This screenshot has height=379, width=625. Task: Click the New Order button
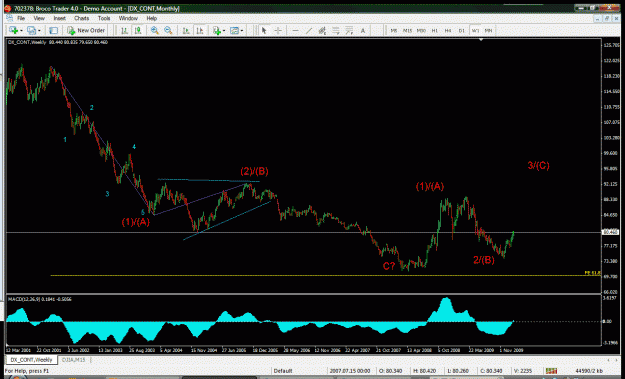click(86, 30)
